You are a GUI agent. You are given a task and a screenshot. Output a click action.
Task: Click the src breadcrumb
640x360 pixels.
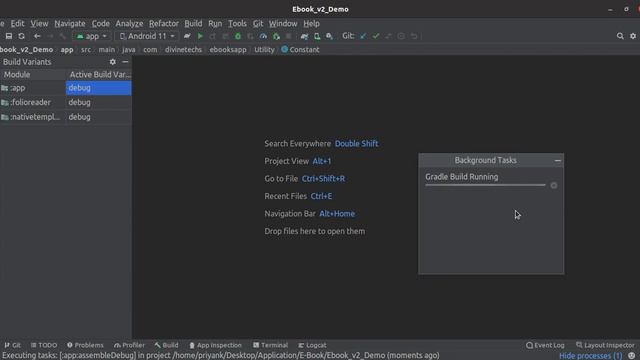point(86,50)
